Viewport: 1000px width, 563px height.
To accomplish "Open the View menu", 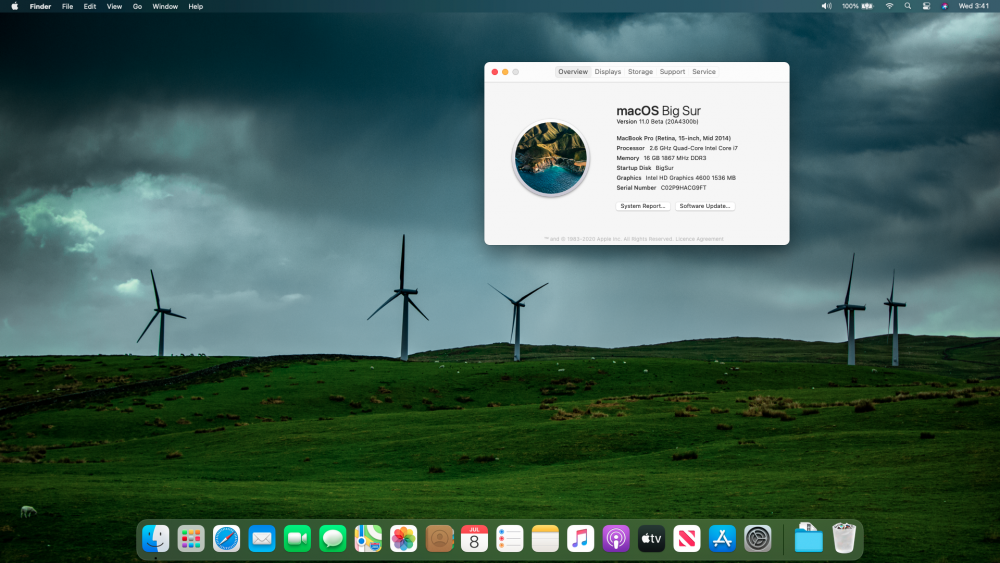I will [x=114, y=6].
